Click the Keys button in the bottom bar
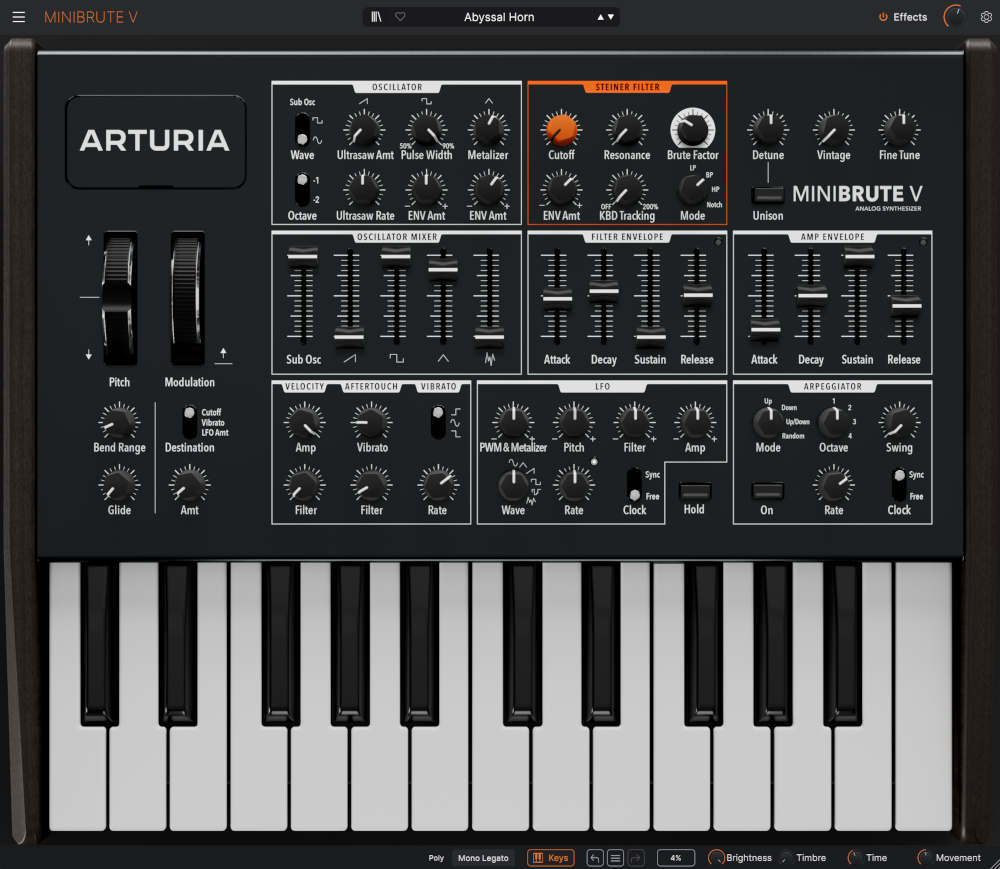This screenshot has width=1000, height=869. tap(551, 857)
